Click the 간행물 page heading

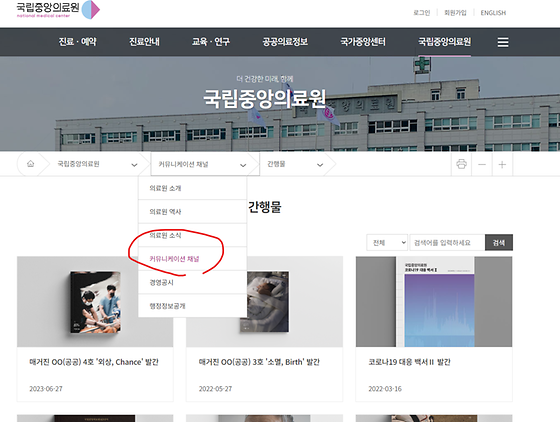(x=265, y=207)
